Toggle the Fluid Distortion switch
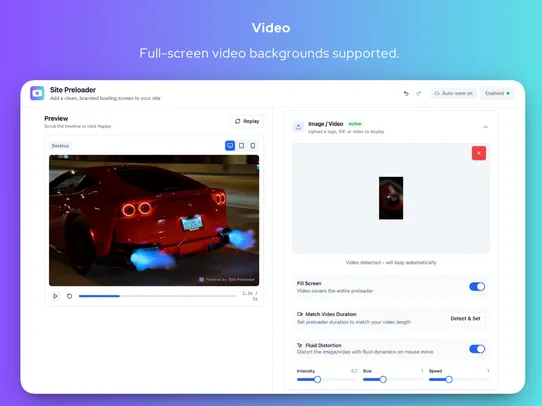Image resolution: width=542 pixels, height=406 pixels. (477, 349)
